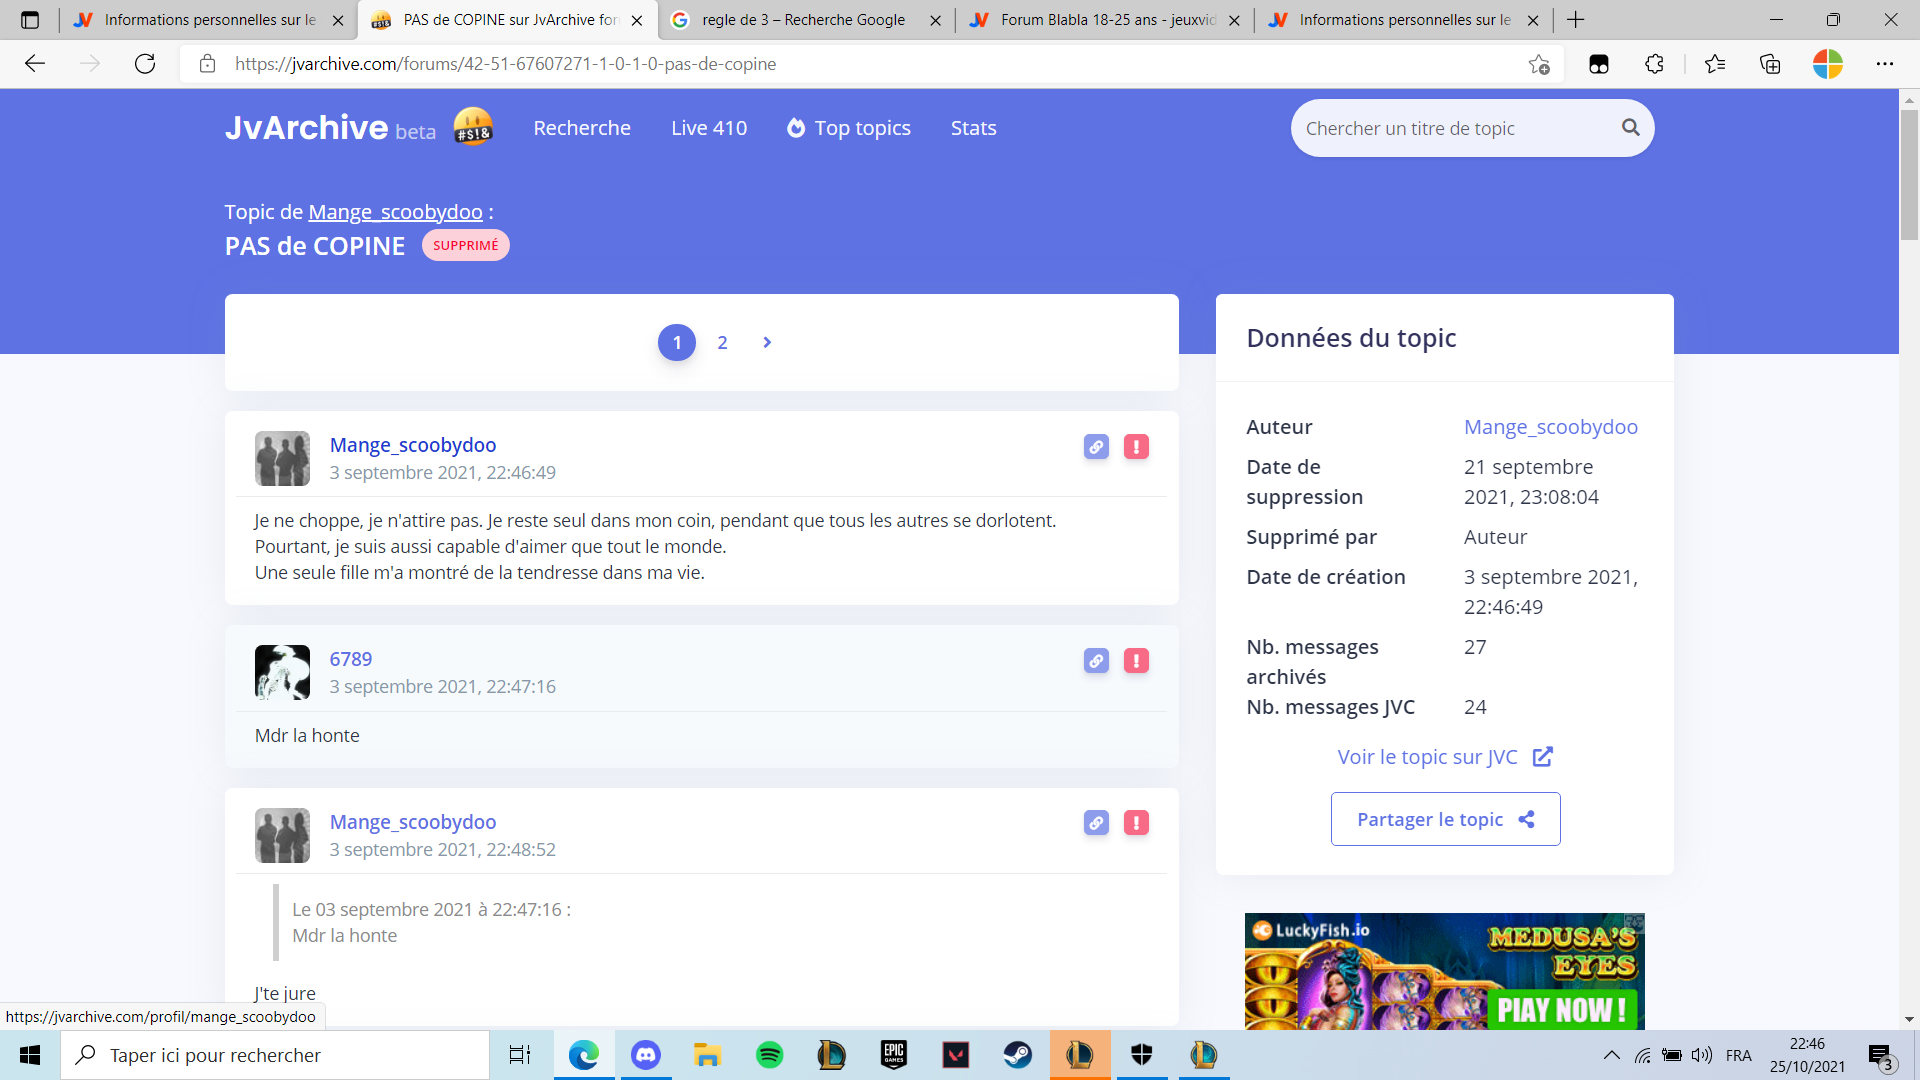This screenshot has height=1080, width=1920.
Task: Switch to regle de 3 Google tab
Action: click(x=803, y=20)
